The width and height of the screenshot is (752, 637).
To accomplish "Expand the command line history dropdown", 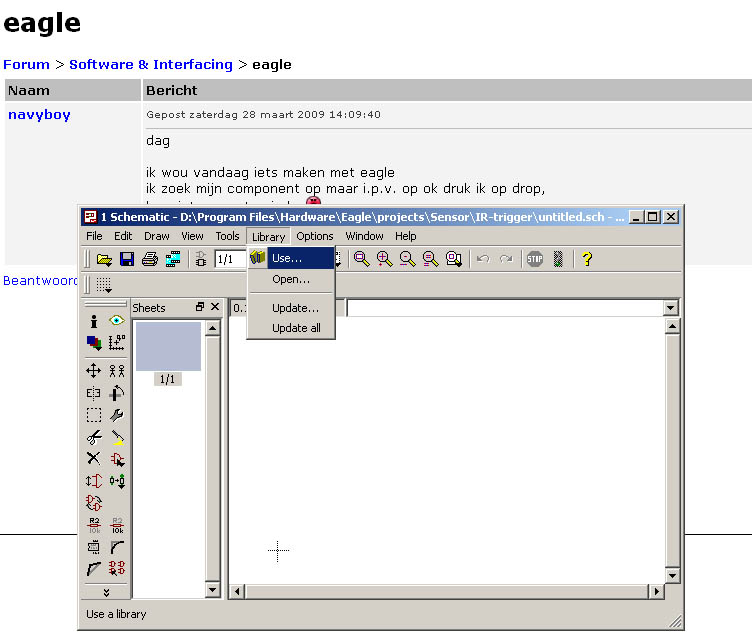I will [670, 308].
